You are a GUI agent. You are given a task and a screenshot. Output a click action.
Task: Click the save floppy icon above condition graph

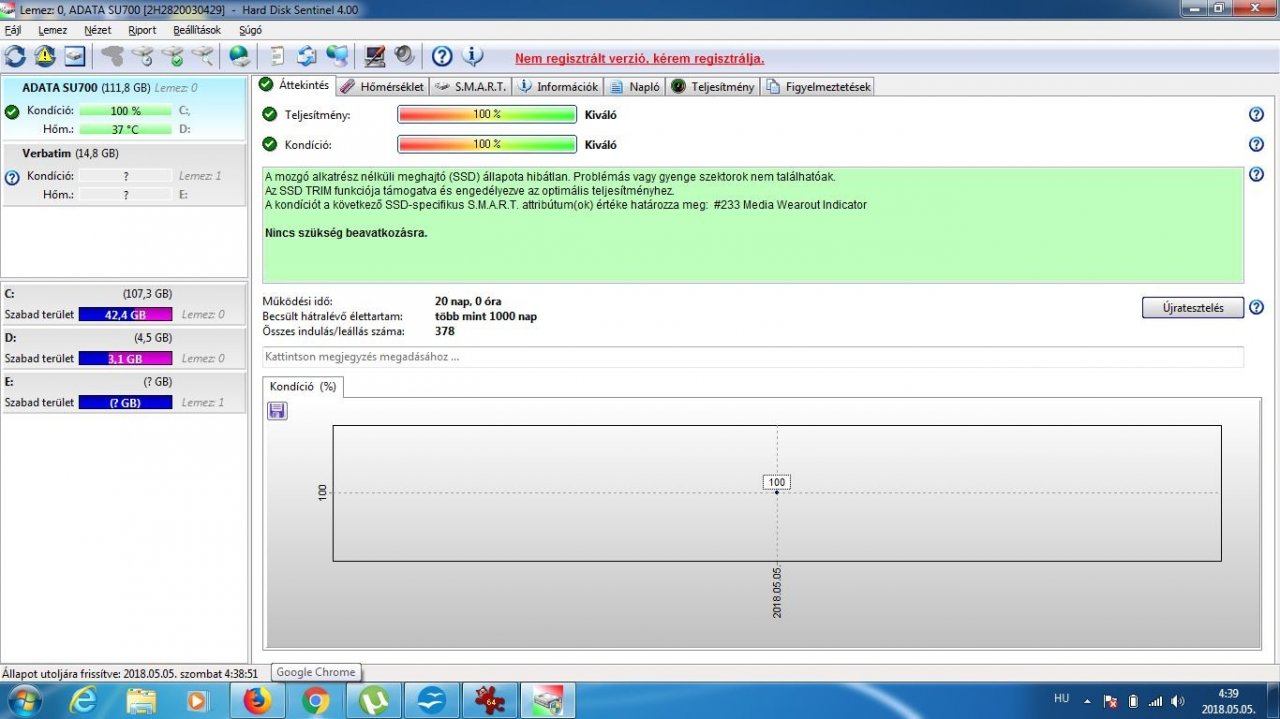277,411
